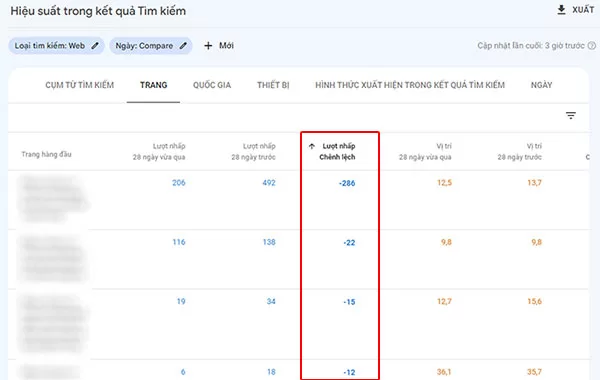The height and width of the screenshot is (380, 600).
Task: Open the blurred page URL in the 206 clicks row
Action: (53, 198)
